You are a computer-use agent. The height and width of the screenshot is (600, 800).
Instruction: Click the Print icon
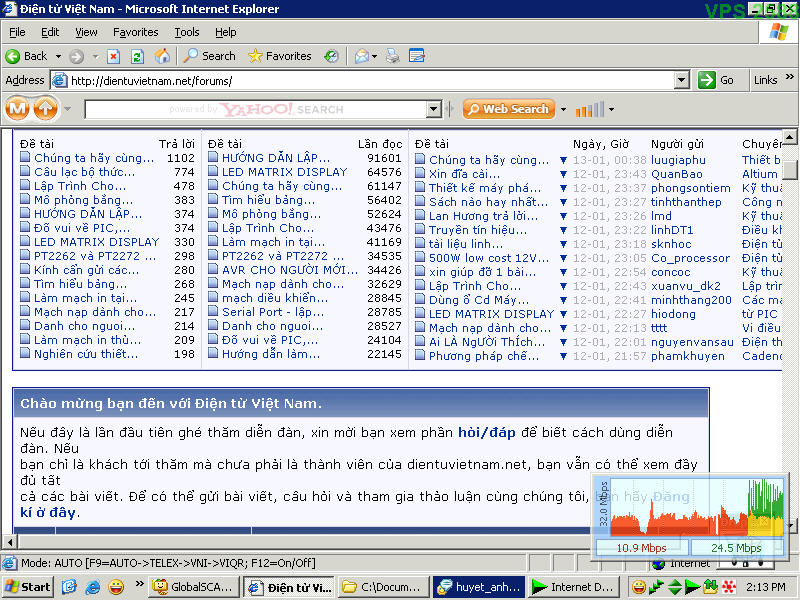pos(392,56)
